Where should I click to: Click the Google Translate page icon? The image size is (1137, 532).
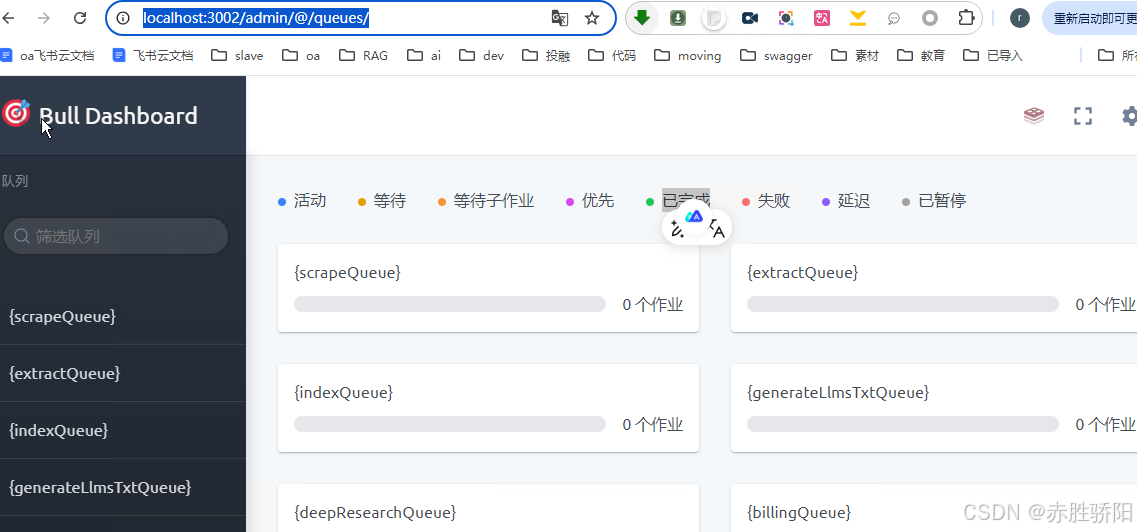560,18
